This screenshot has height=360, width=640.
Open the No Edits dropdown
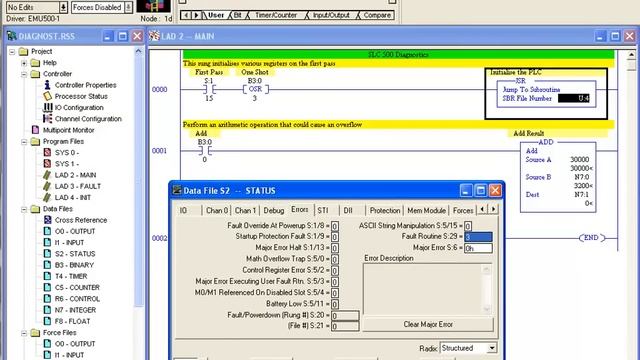(63, 7)
